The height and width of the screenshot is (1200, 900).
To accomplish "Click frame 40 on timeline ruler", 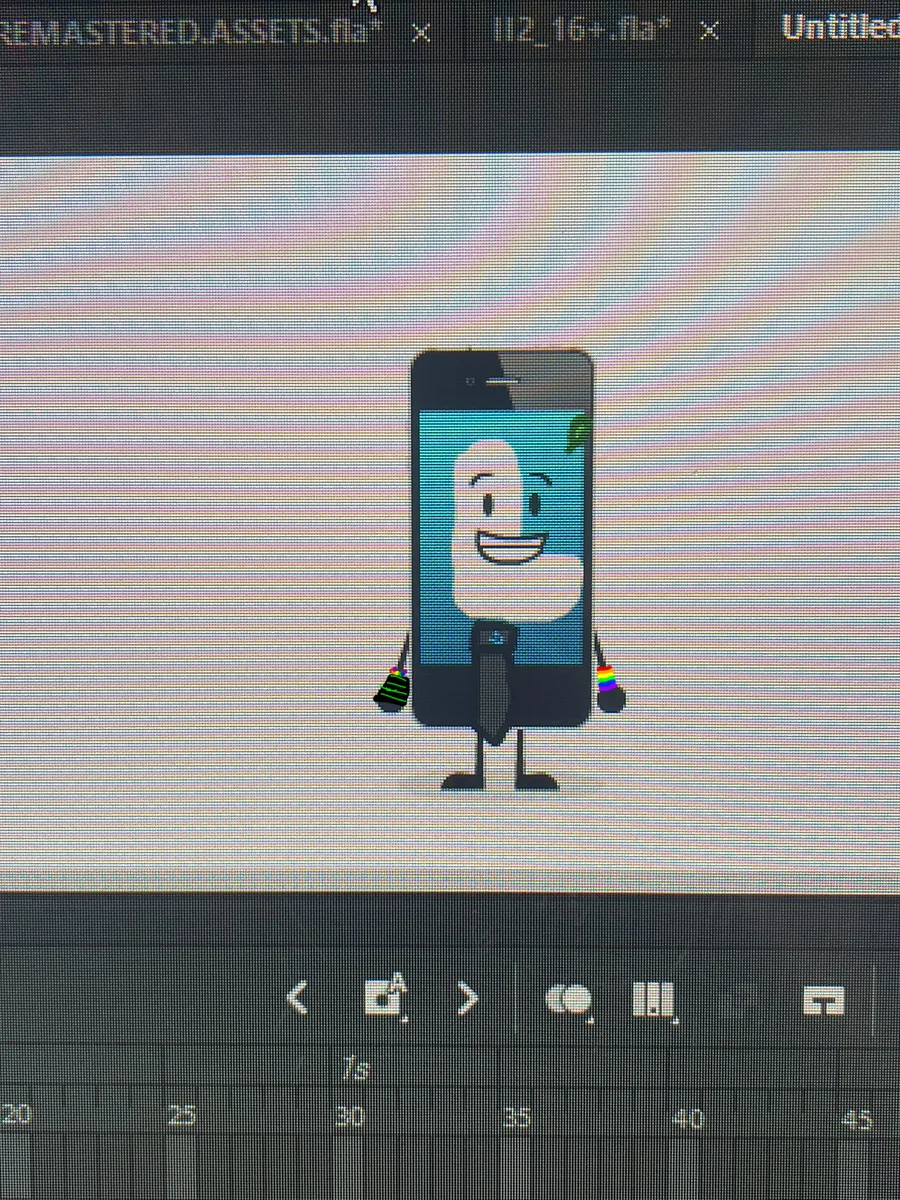I will [x=690, y=1119].
